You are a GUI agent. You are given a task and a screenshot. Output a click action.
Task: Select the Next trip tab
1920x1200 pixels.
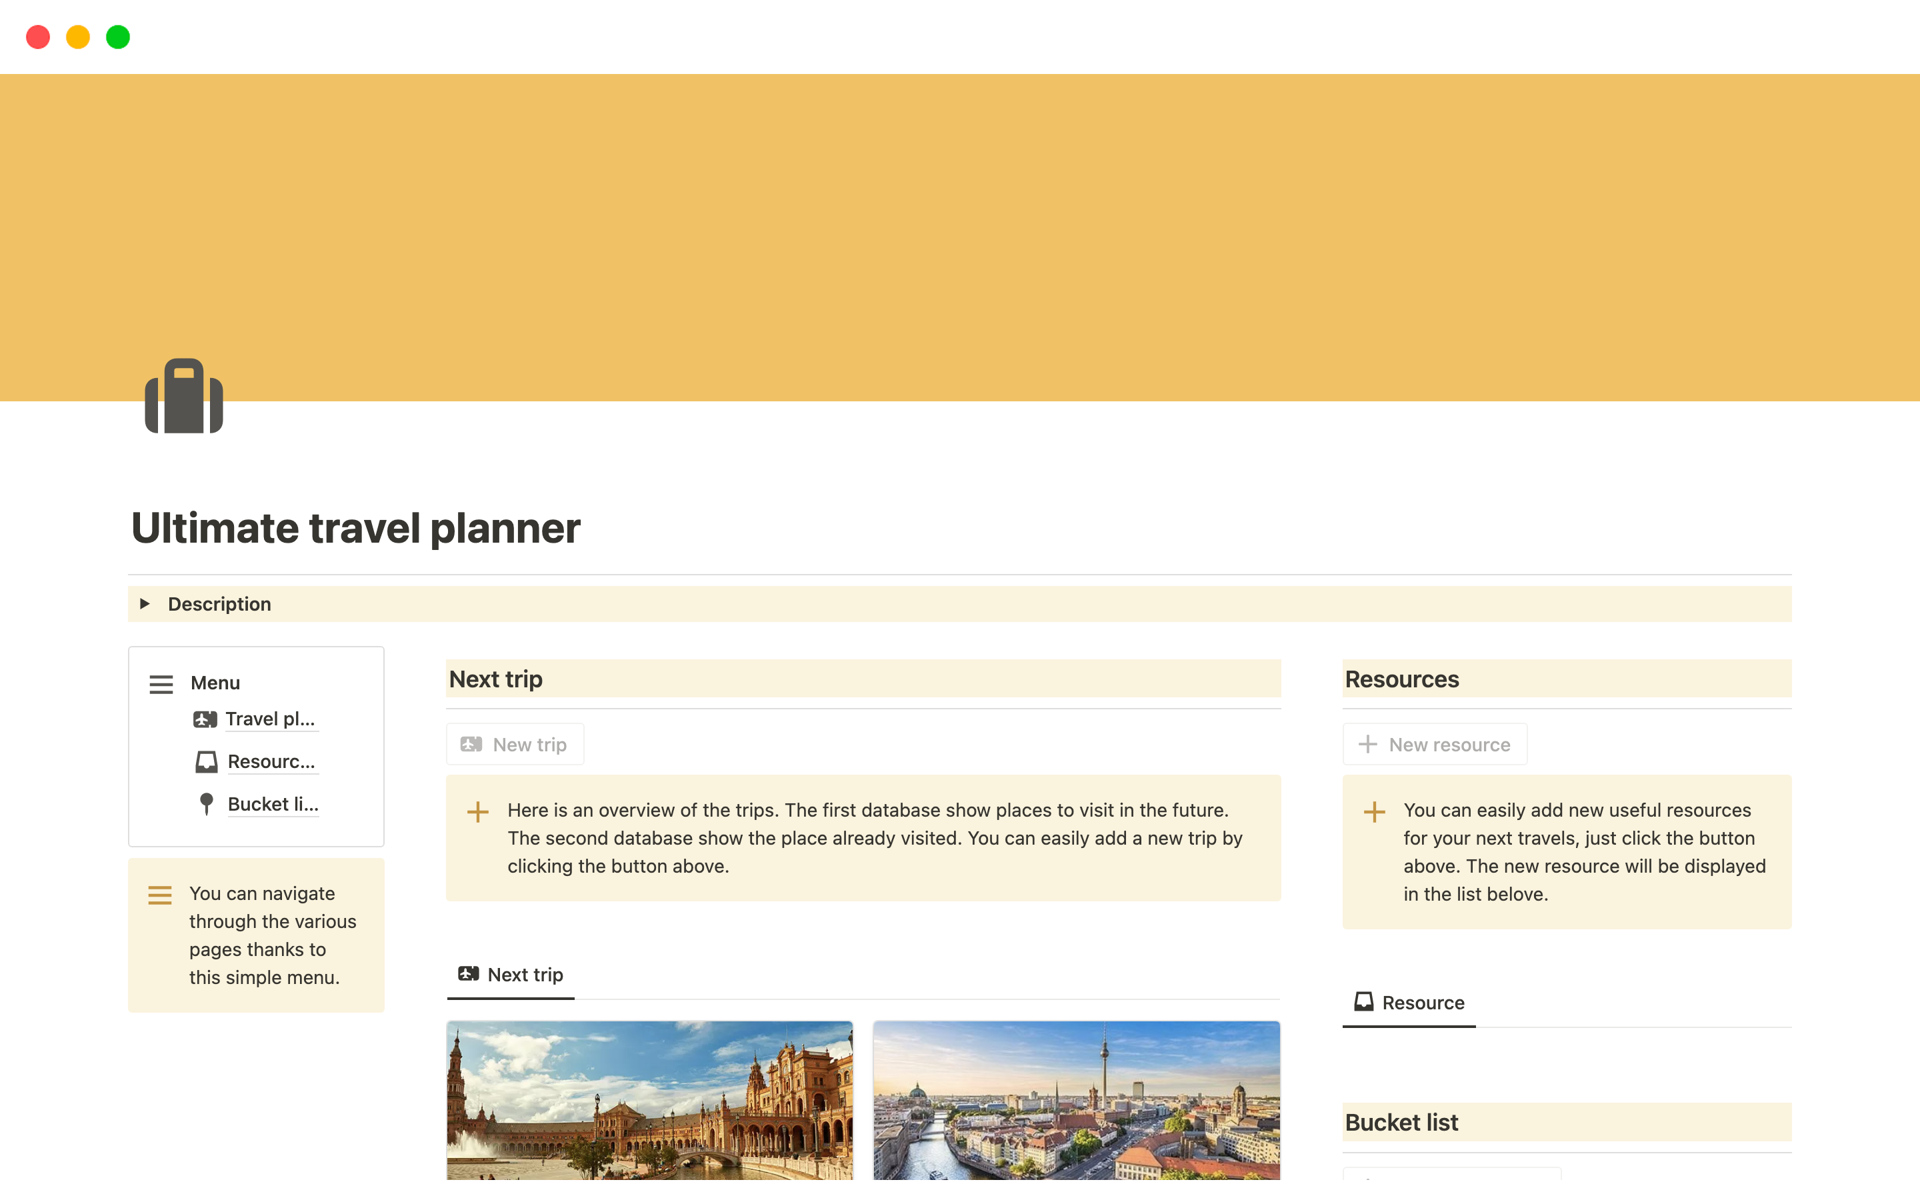pyautogui.click(x=511, y=975)
